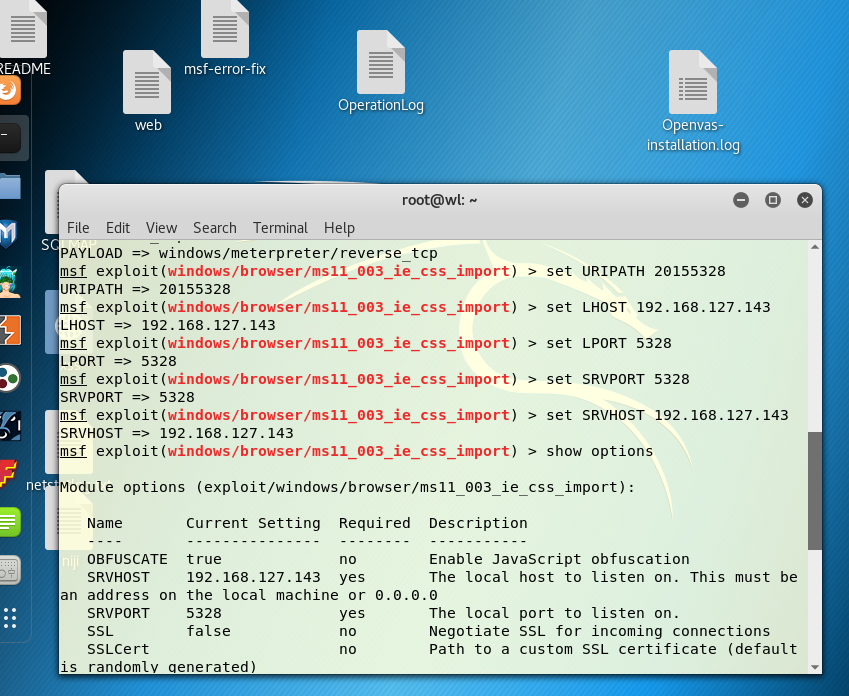Image resolution: width=849 pixels, height=696 pixels.
Task: Open the terminal Help menu
Action: coord(339,228)
